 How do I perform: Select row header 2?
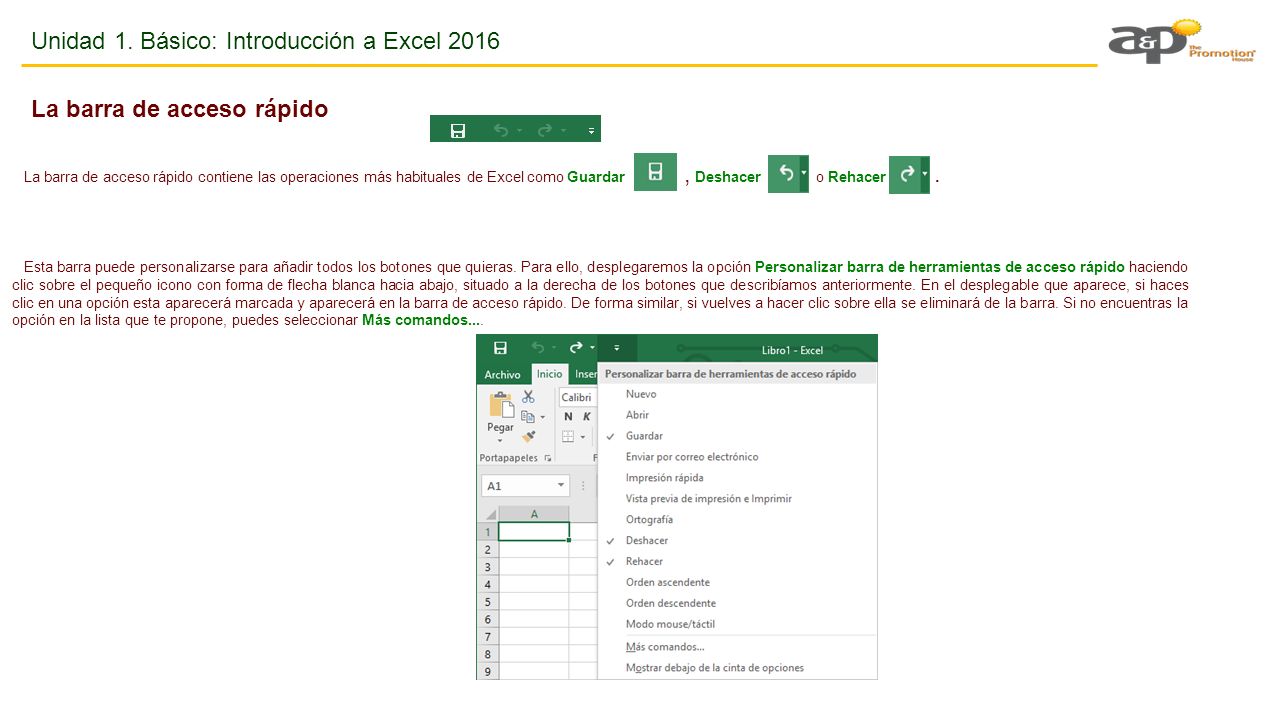(x=488, y=550)
